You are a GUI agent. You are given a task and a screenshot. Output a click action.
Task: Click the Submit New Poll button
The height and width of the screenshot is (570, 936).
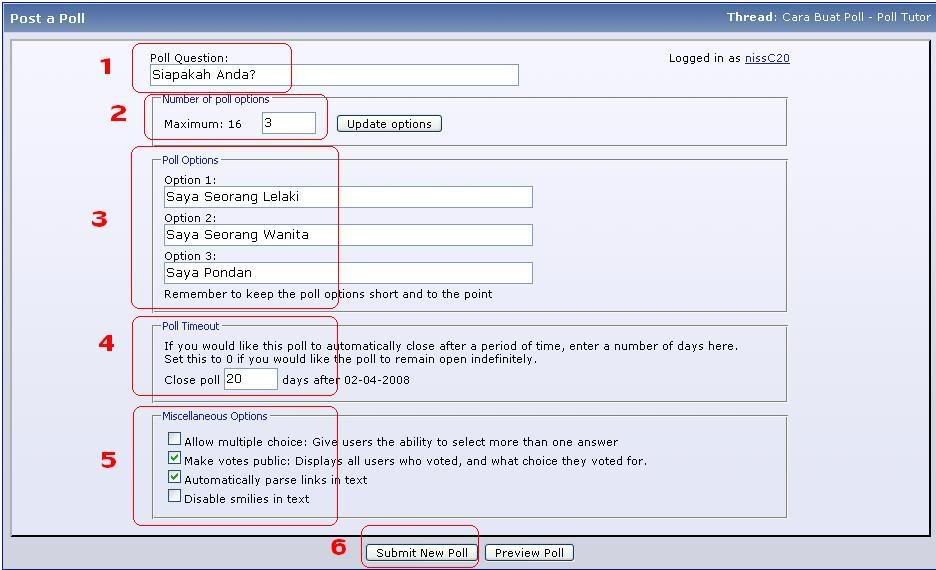421,553
